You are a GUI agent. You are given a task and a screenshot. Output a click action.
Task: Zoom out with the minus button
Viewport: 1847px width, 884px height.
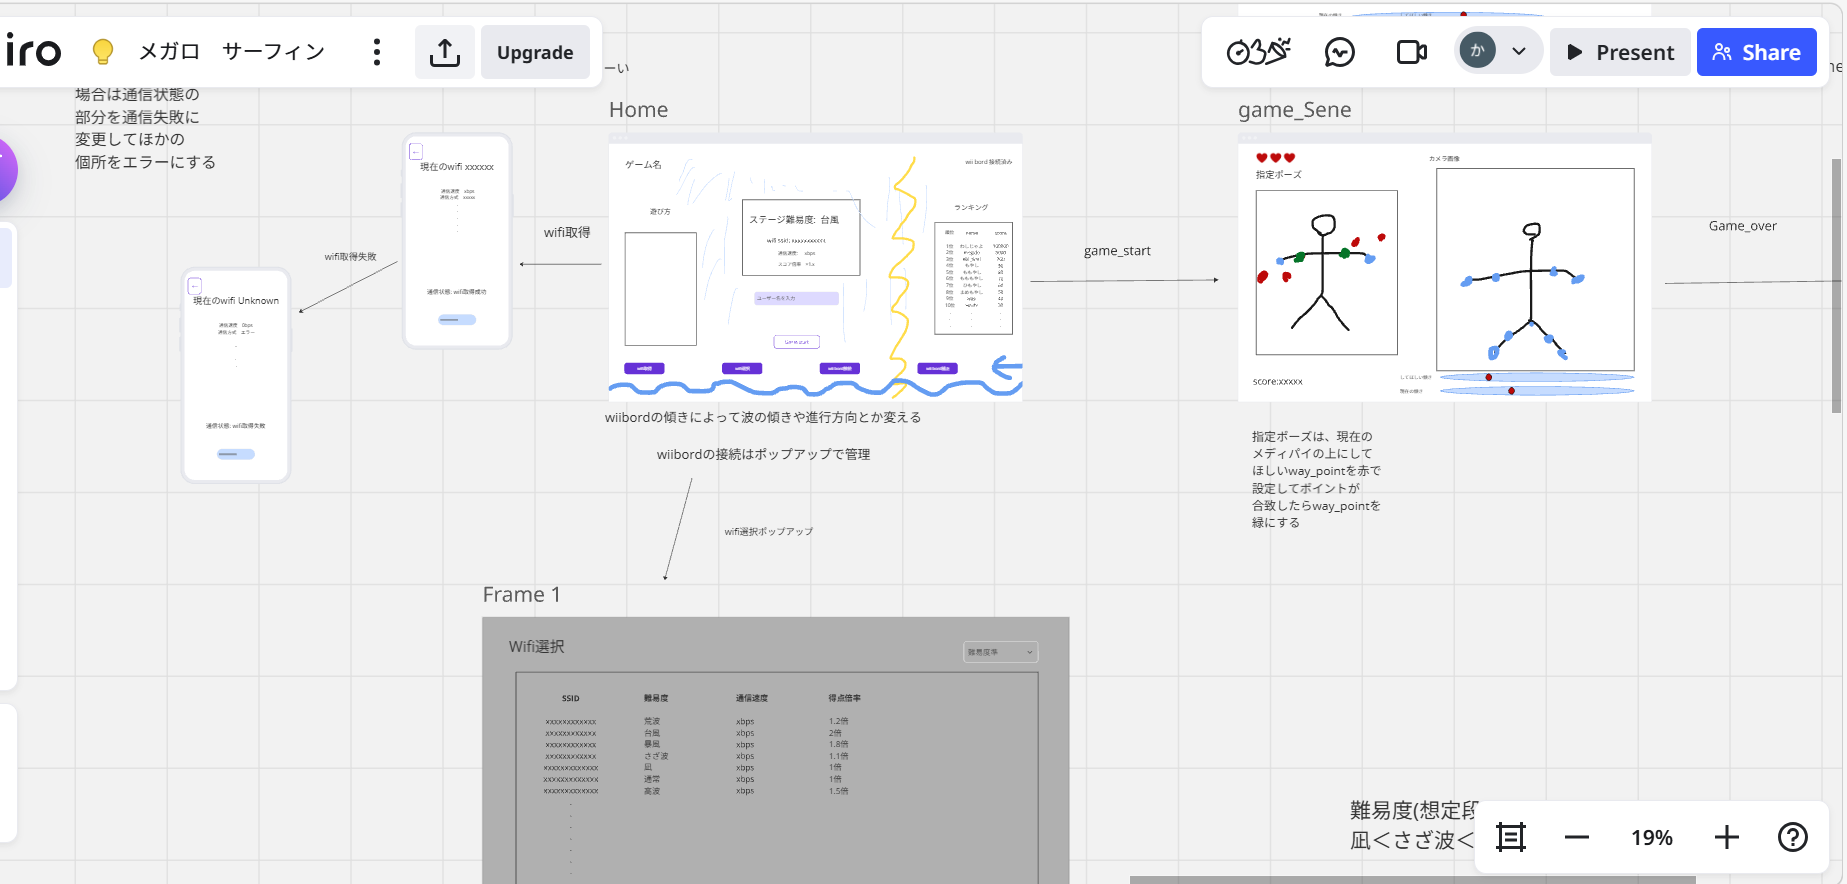tap(1576, 837)
